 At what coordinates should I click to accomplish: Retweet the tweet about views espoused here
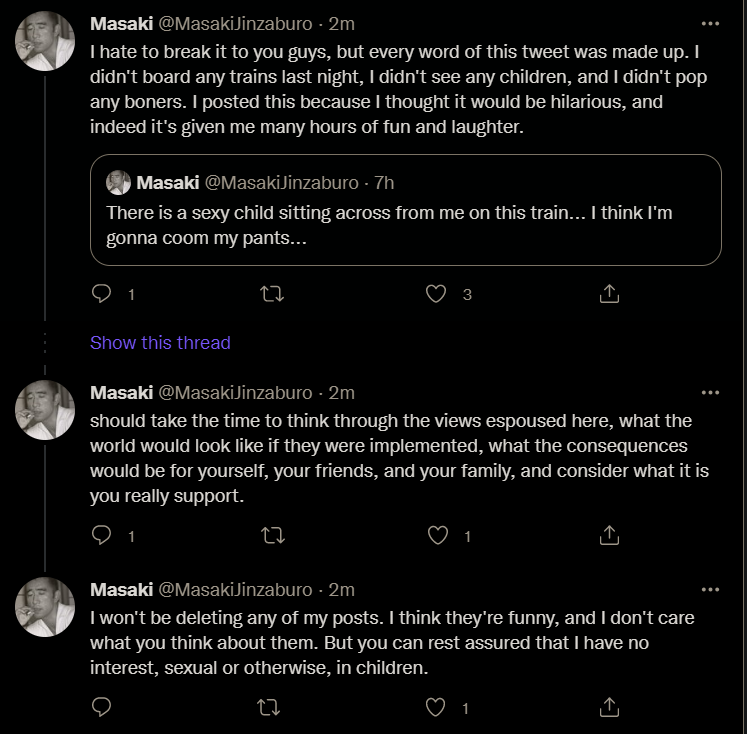273,535
